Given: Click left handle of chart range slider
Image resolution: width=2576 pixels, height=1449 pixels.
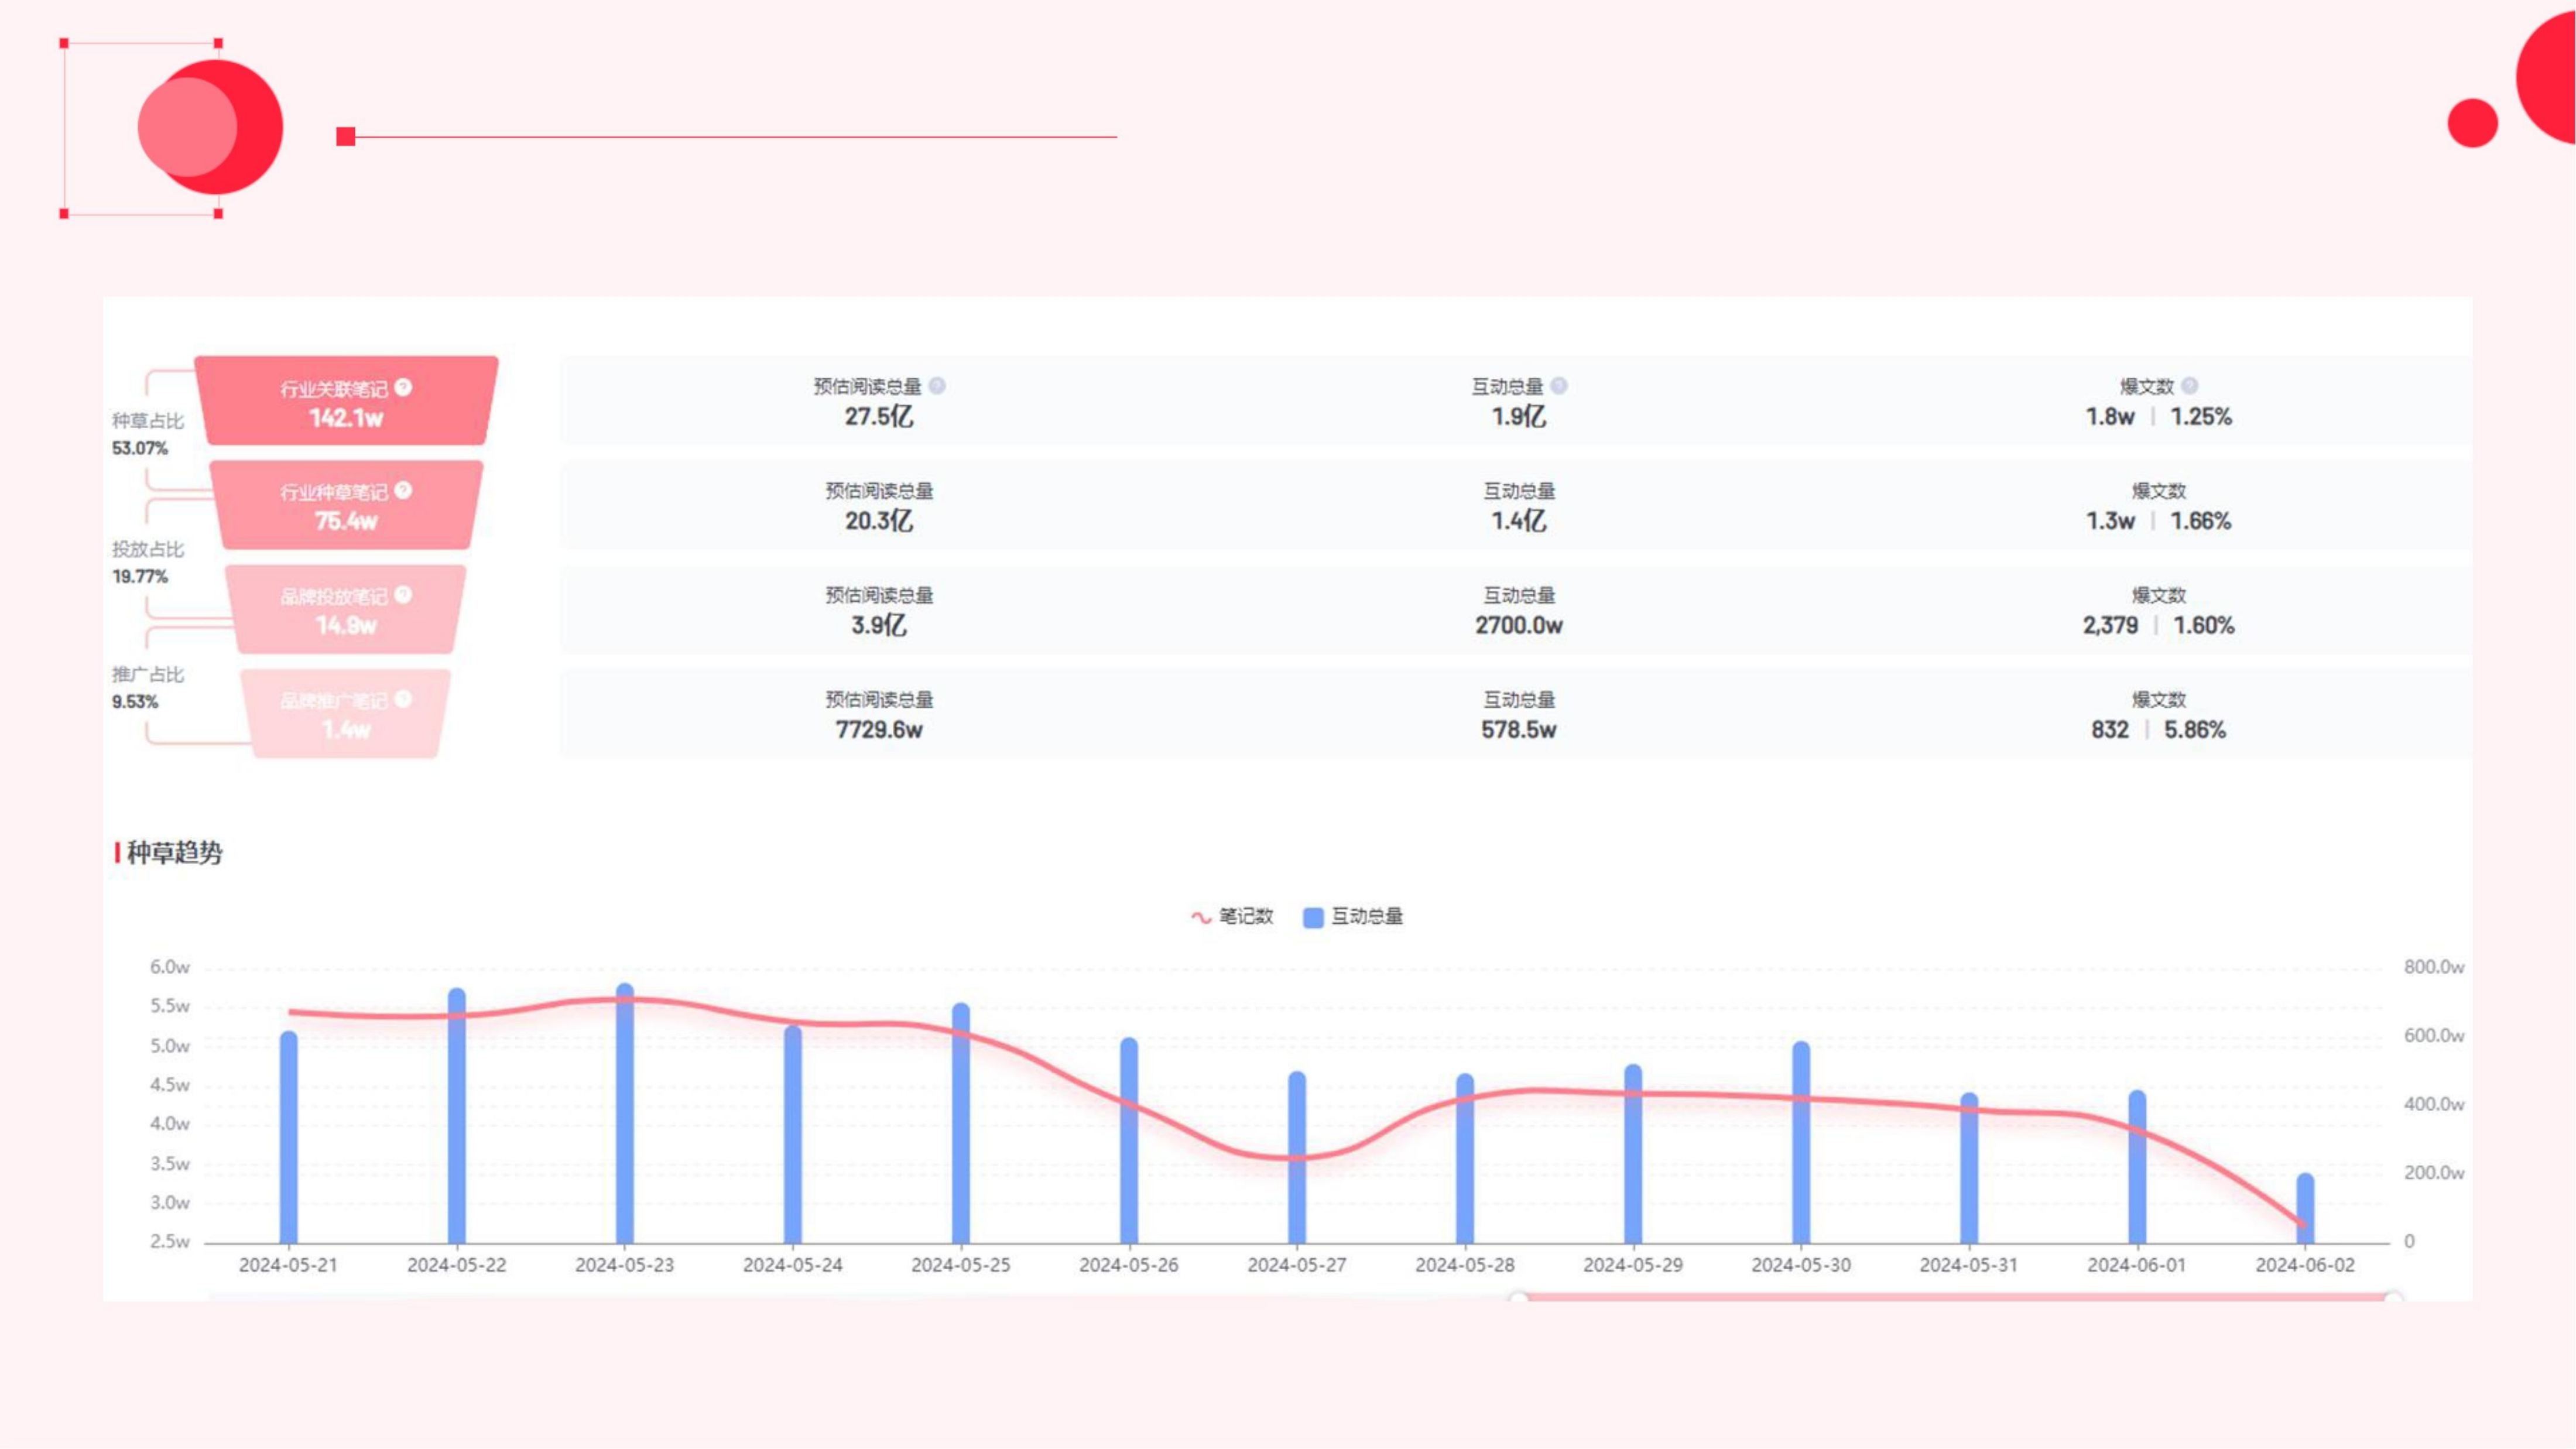Looking at the screenshot, I should tap(1519, 1297).
